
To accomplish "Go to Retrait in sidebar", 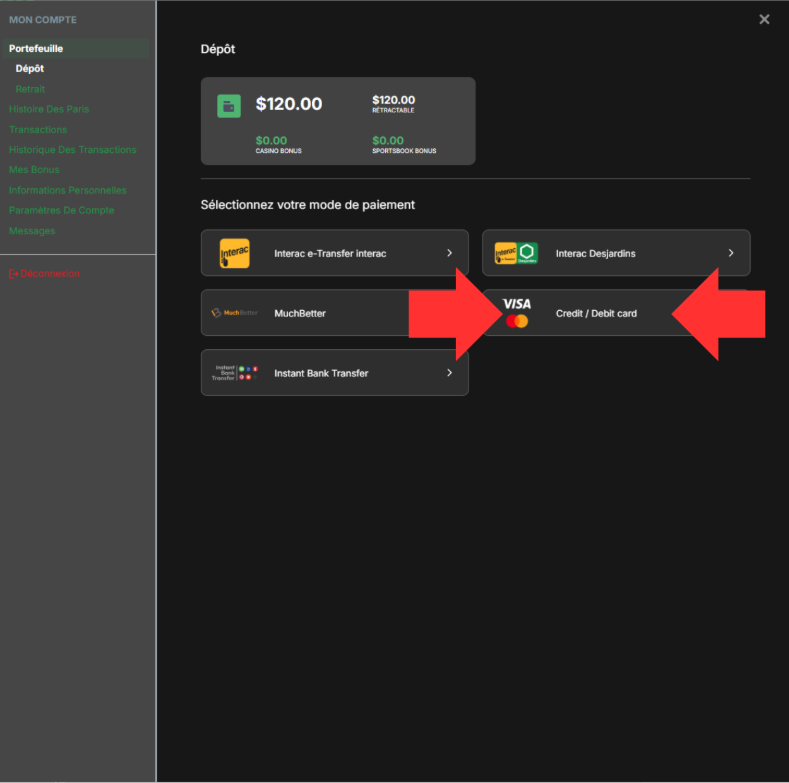I will click(x=30, y=89).
